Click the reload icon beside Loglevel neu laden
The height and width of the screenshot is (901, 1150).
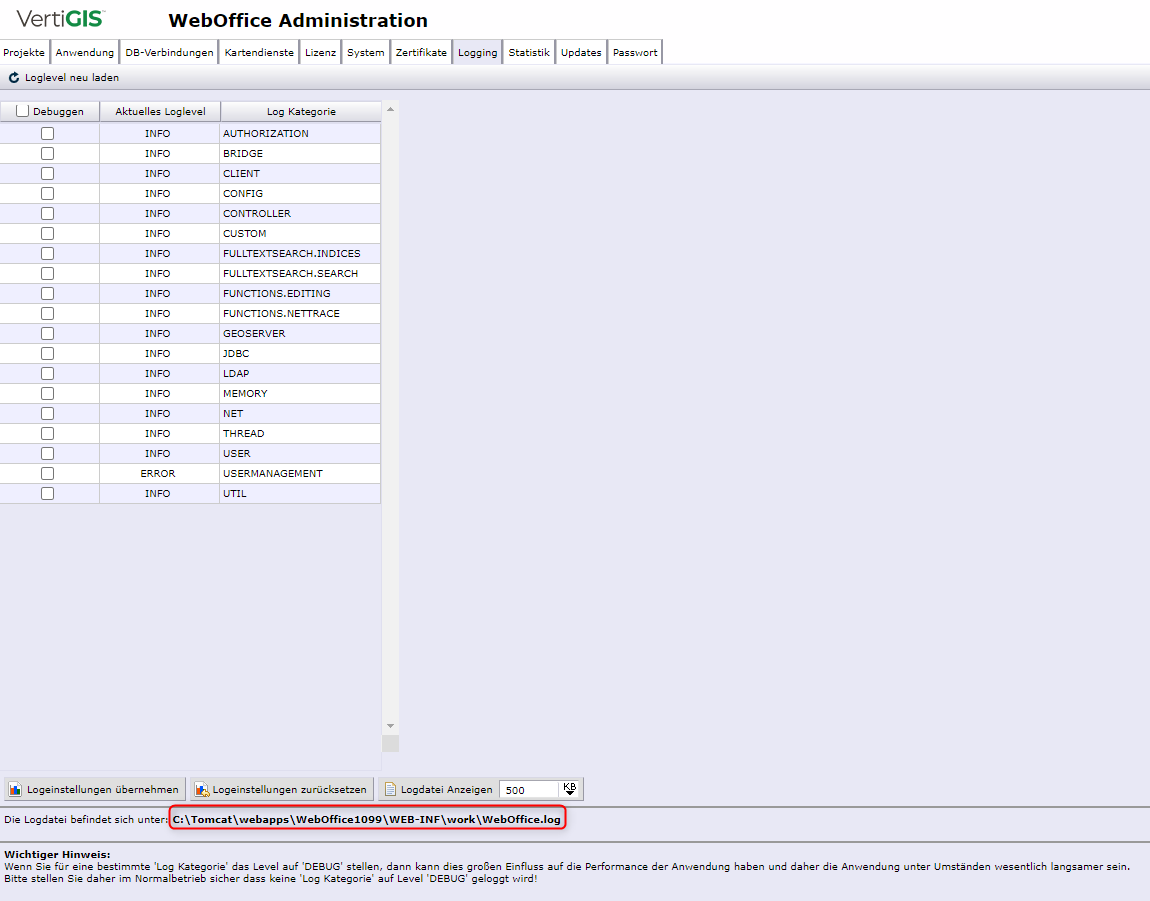14,78
